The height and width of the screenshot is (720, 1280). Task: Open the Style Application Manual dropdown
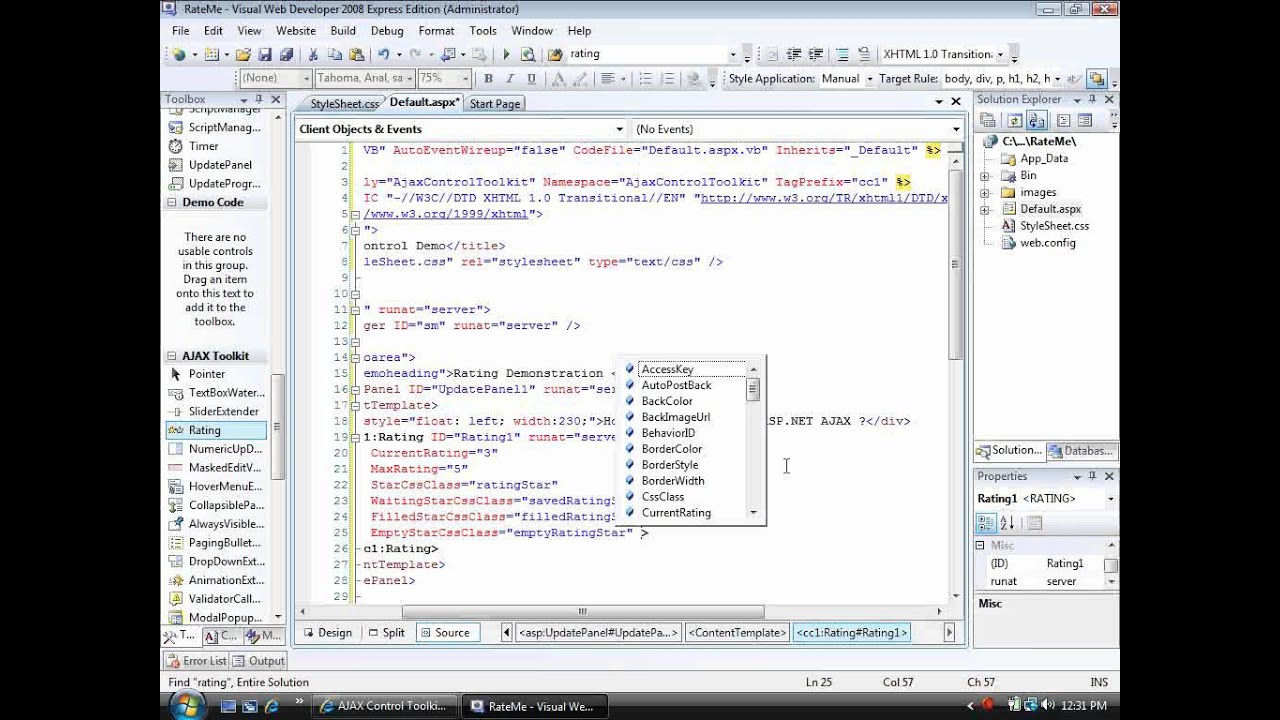coord(868,79)
